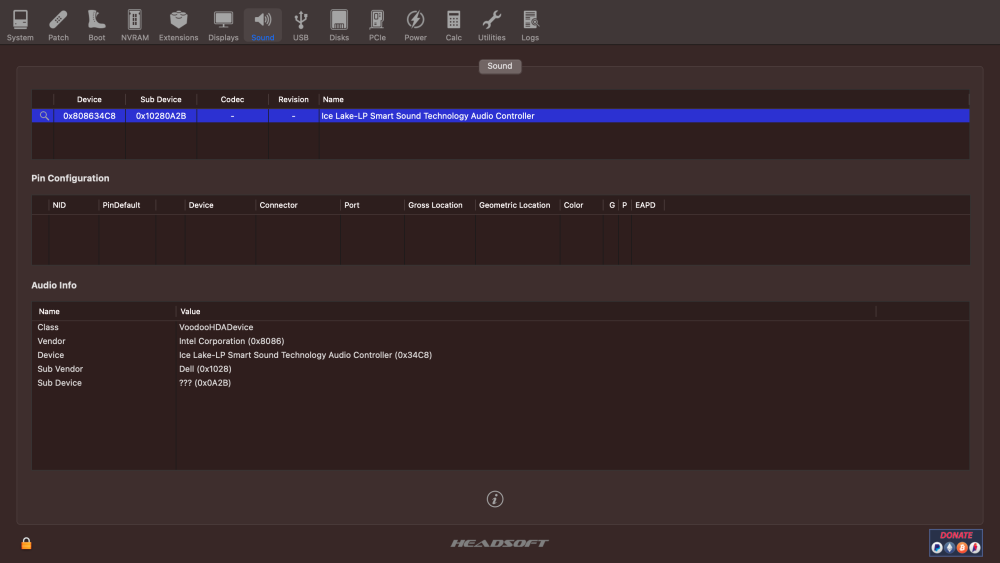Screen dimensions: 1000x563
Task: Open the Extensions section
Action: [179, 26]
